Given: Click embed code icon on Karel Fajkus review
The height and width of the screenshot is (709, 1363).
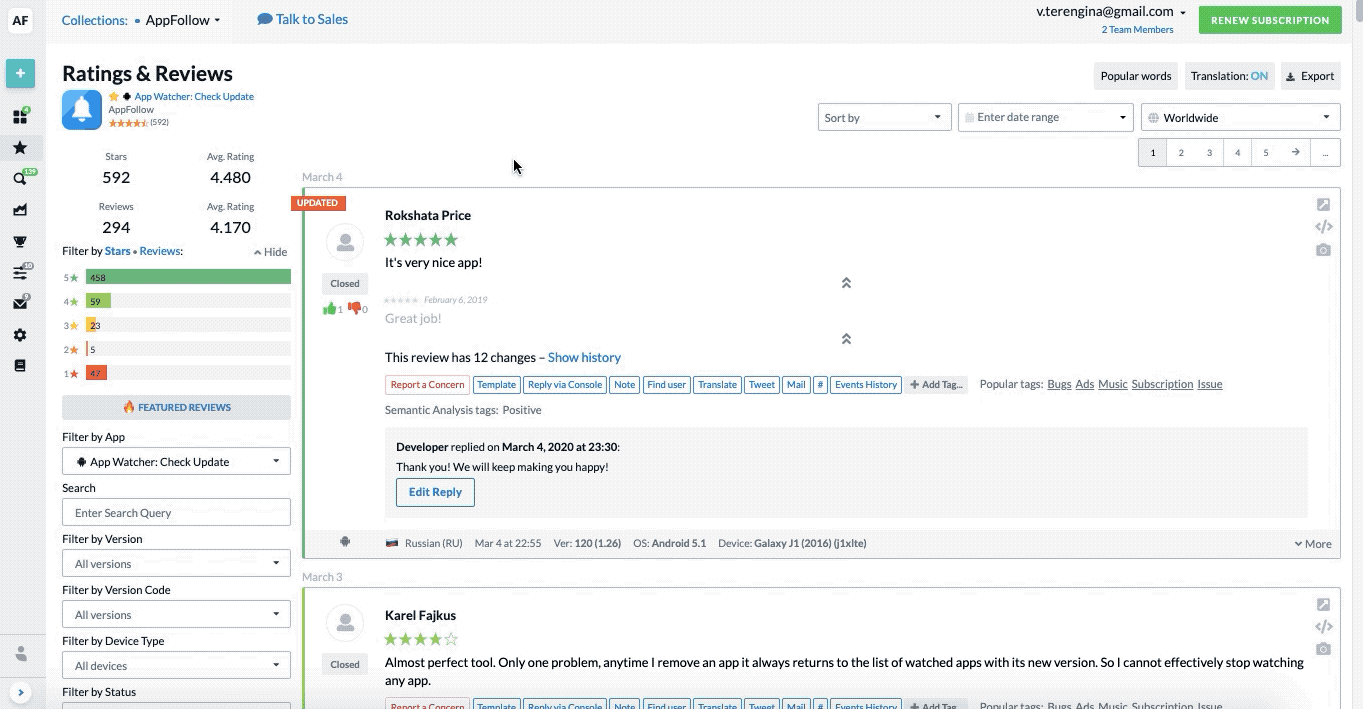Looking at the screenshot, I should tap(1323, 627).
